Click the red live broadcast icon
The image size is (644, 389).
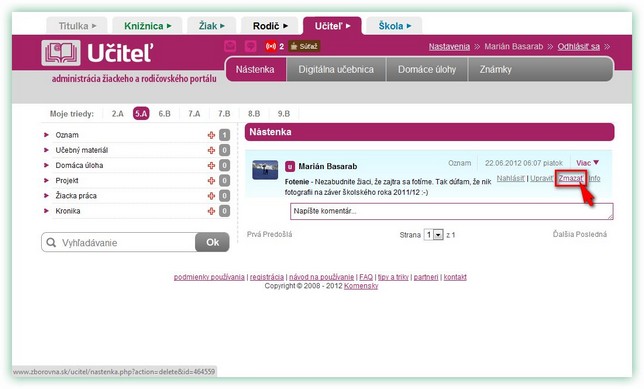click(x=271, y=46)
